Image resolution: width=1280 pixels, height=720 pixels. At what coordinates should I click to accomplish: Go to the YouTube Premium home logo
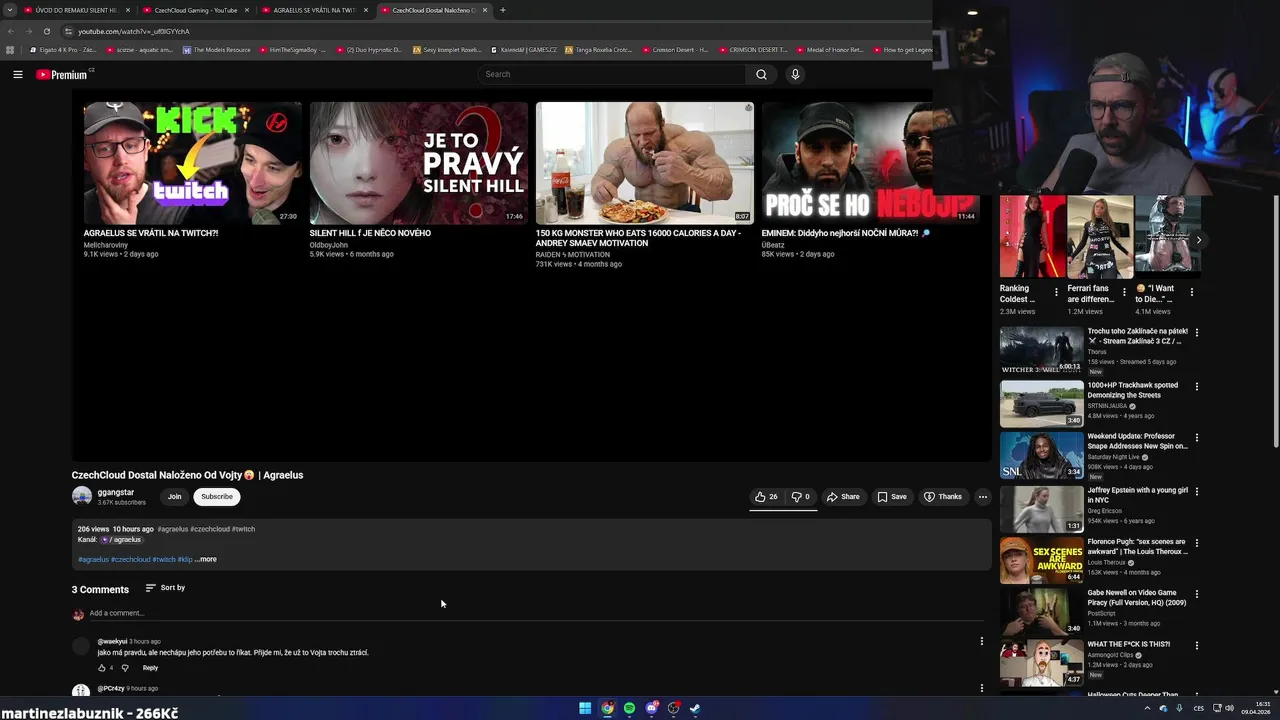click(62, 74)
